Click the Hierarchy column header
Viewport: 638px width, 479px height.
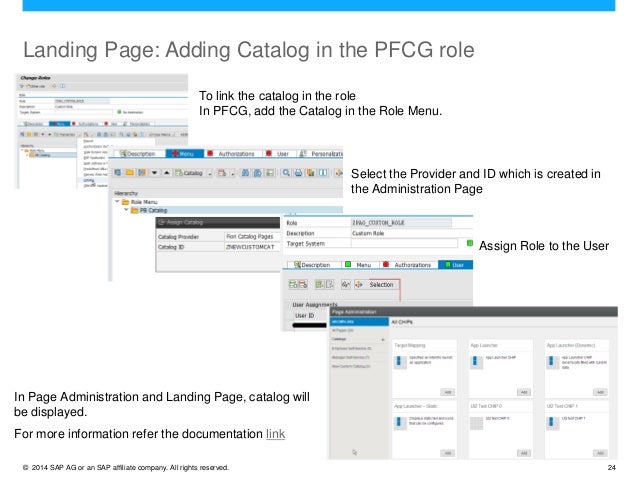coord(126,193)
